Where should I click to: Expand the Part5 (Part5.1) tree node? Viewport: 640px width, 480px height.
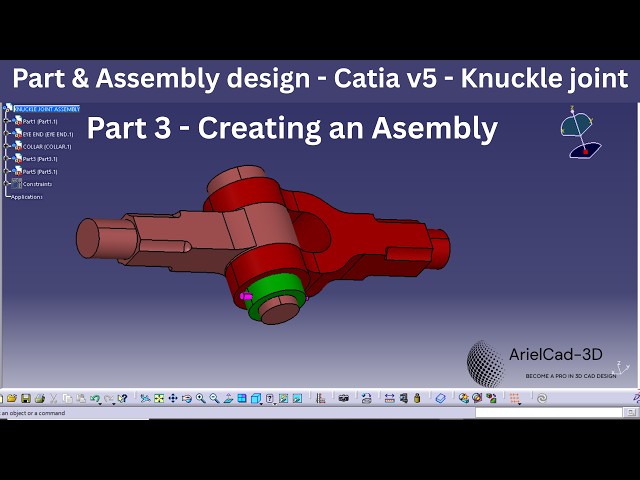tap(6, 171)
